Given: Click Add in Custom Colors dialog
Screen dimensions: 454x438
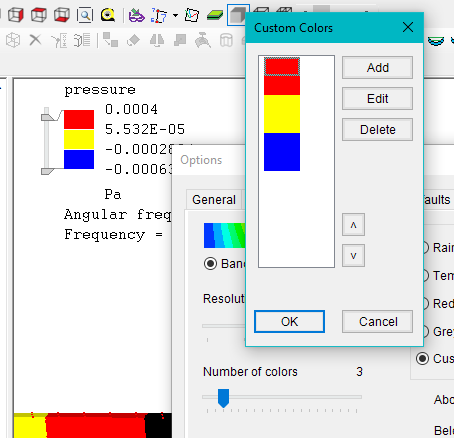Looking at the screenshot, I should pos(377,68).
